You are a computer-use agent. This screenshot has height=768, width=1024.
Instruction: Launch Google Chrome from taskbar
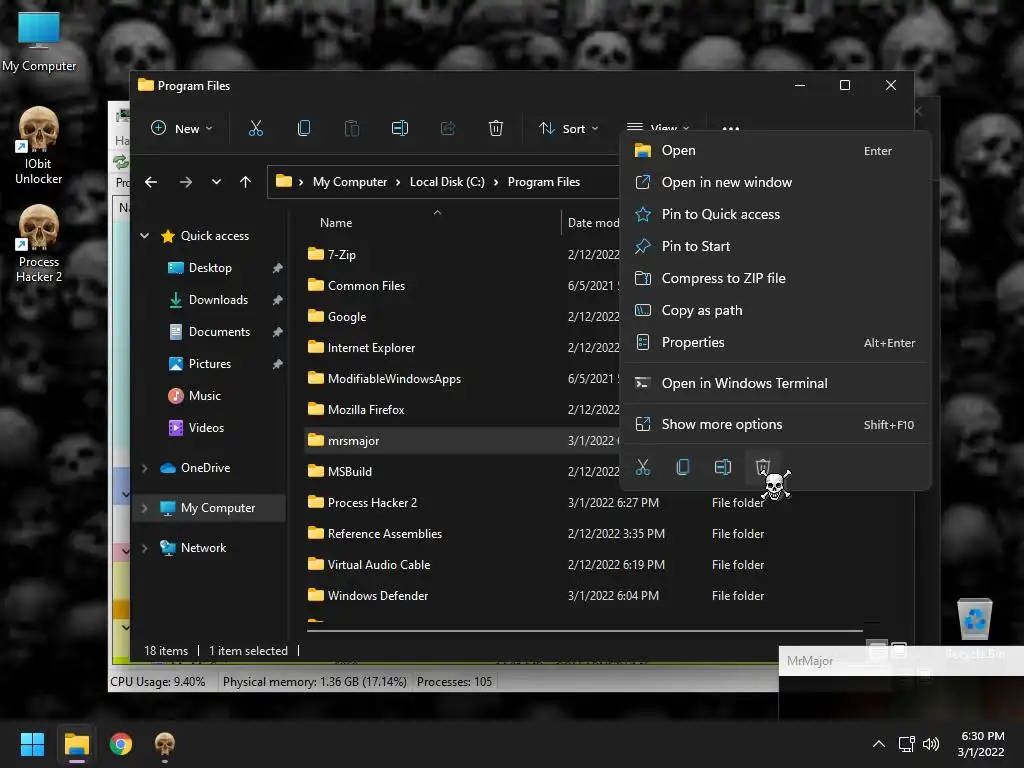tap(121, 744)
